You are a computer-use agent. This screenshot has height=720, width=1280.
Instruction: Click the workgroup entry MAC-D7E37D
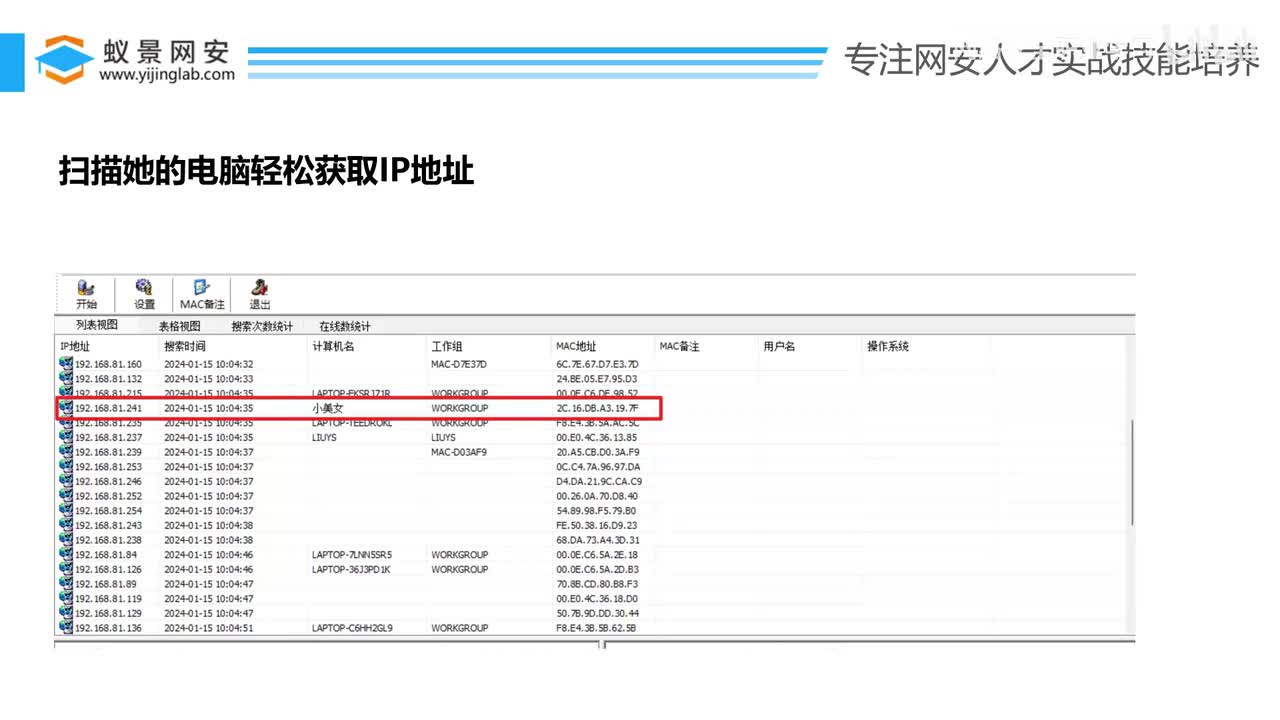pyautogui.click(x=459, y=364)
